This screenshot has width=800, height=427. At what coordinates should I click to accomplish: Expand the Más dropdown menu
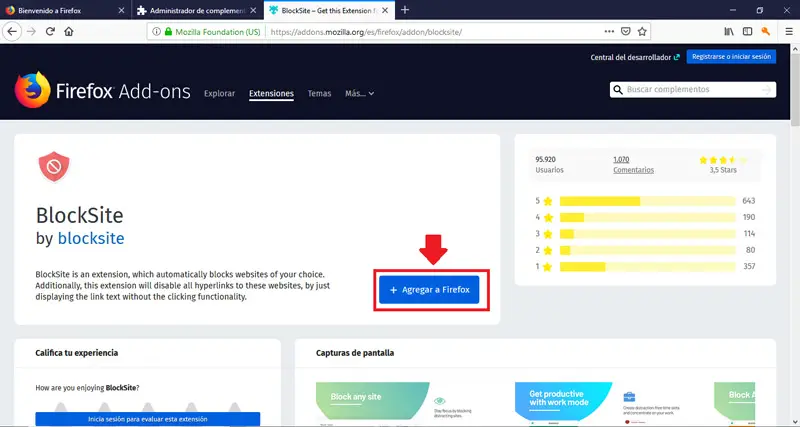(x=360, y=93)
